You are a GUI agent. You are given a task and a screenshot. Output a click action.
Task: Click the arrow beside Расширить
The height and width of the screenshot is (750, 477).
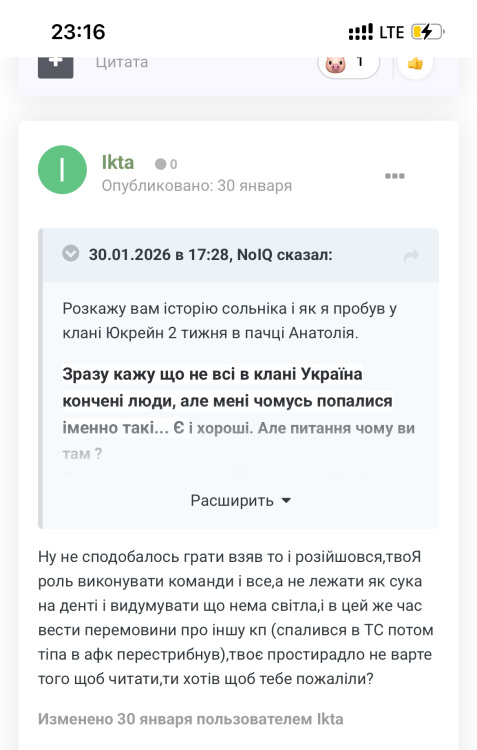coord(286,500)
